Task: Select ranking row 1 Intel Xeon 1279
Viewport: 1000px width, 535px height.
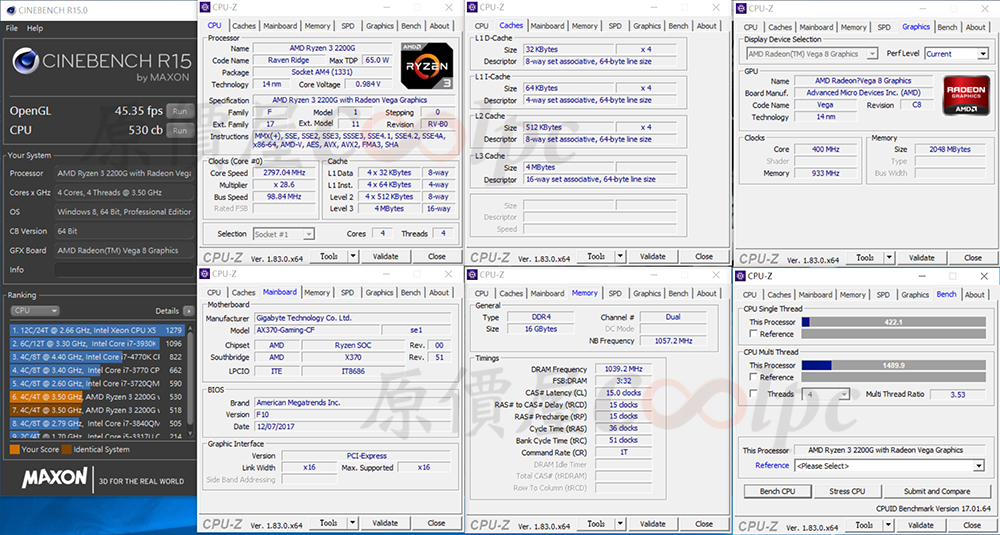Action: pyautogui.click(x=98, y=330)
